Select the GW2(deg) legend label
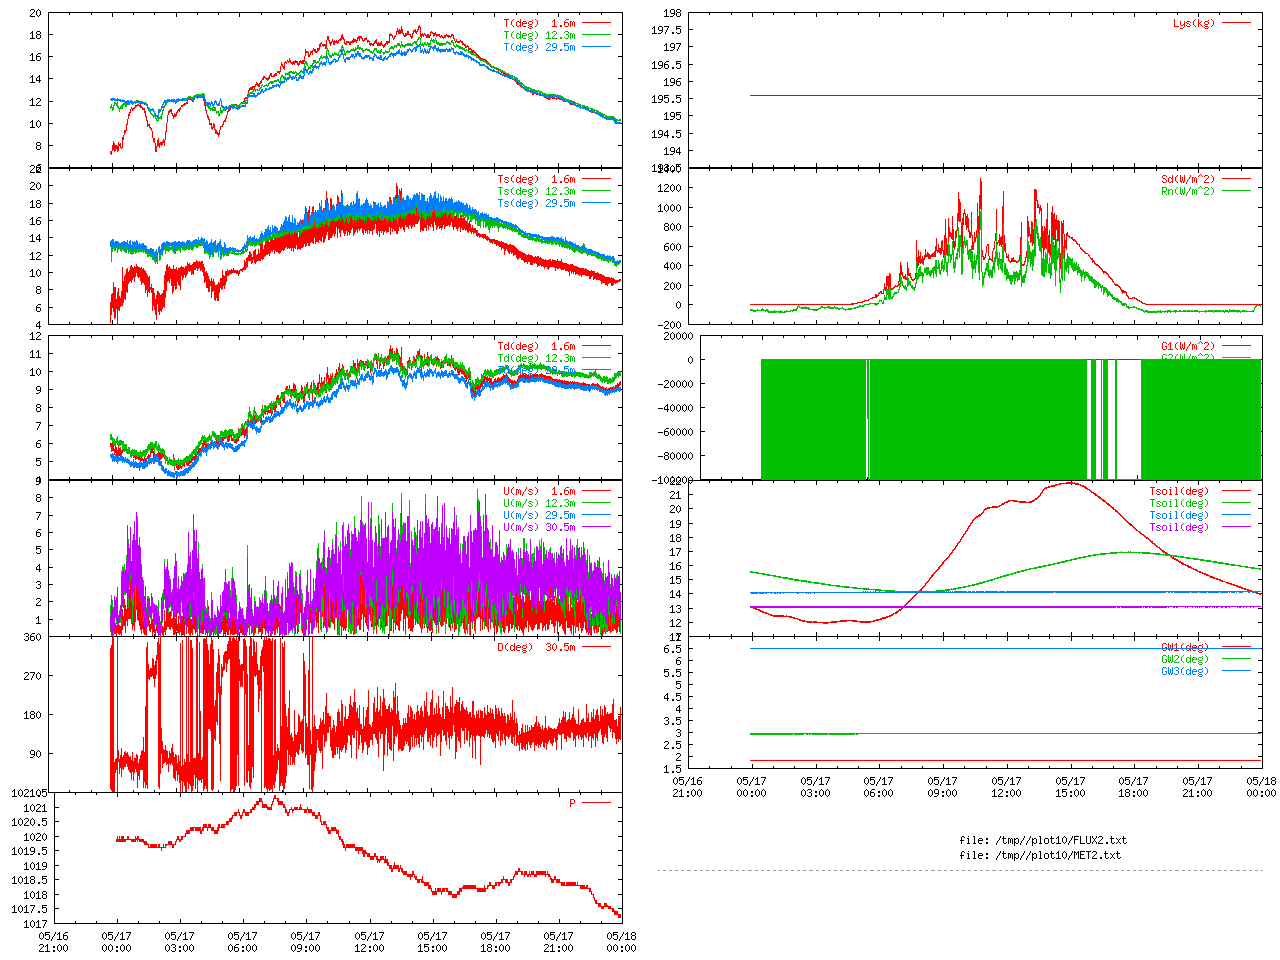 pos(1185,659)
